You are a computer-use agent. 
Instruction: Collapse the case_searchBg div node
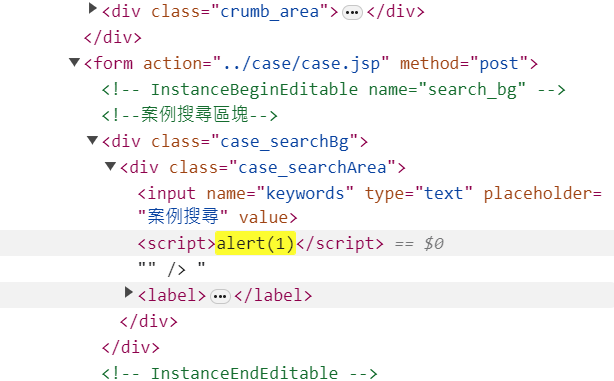point(92,140)
